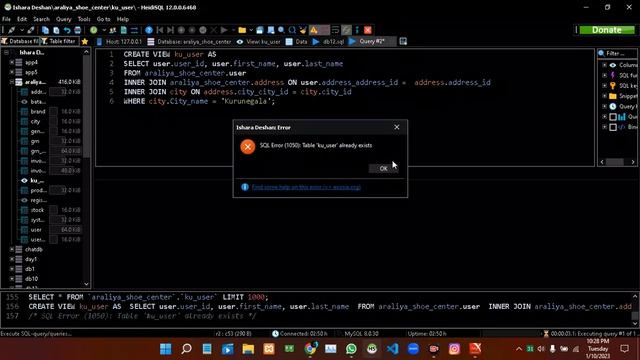
Task: Expand the Columns helper node
Action: coord(604,65)
